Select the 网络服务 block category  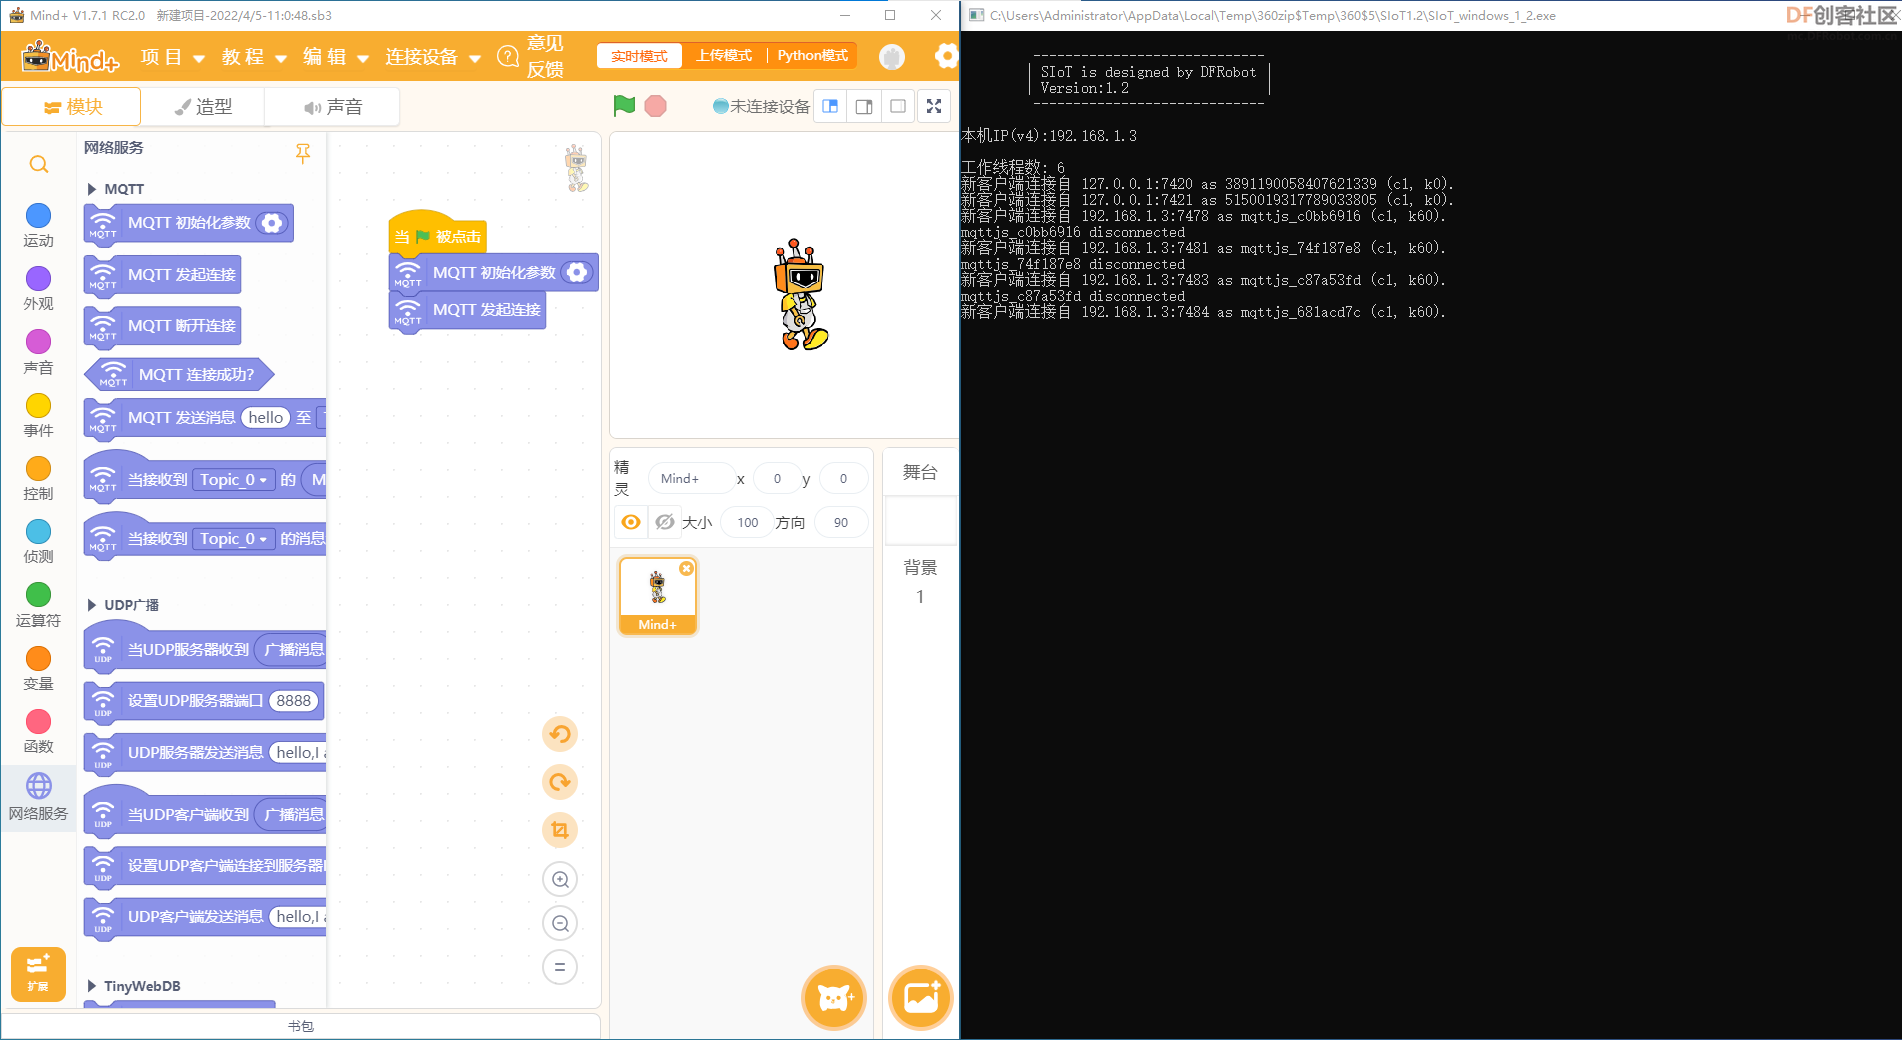38,797
